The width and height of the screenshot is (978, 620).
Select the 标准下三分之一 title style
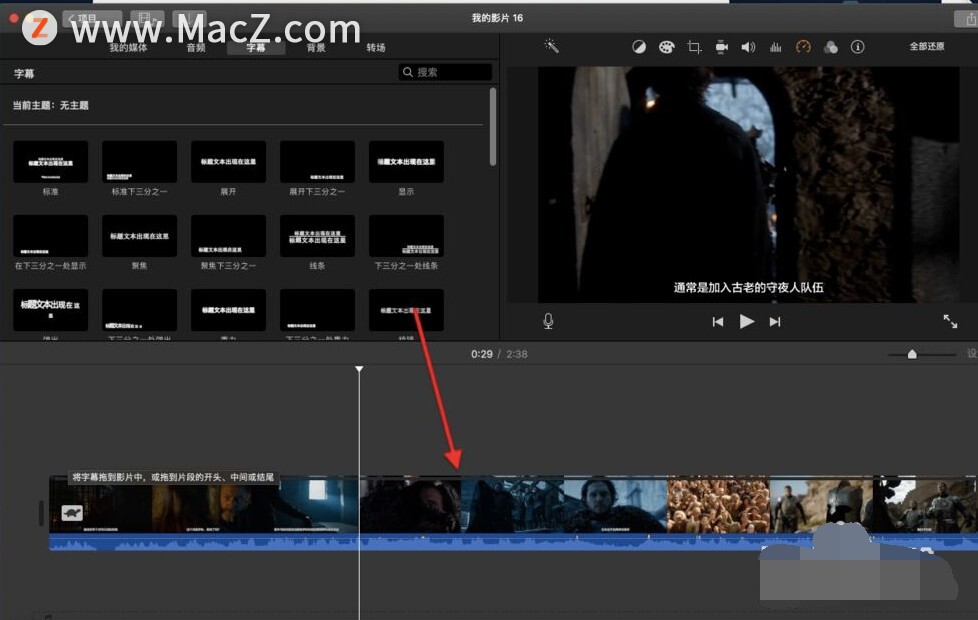coord(139,162)
